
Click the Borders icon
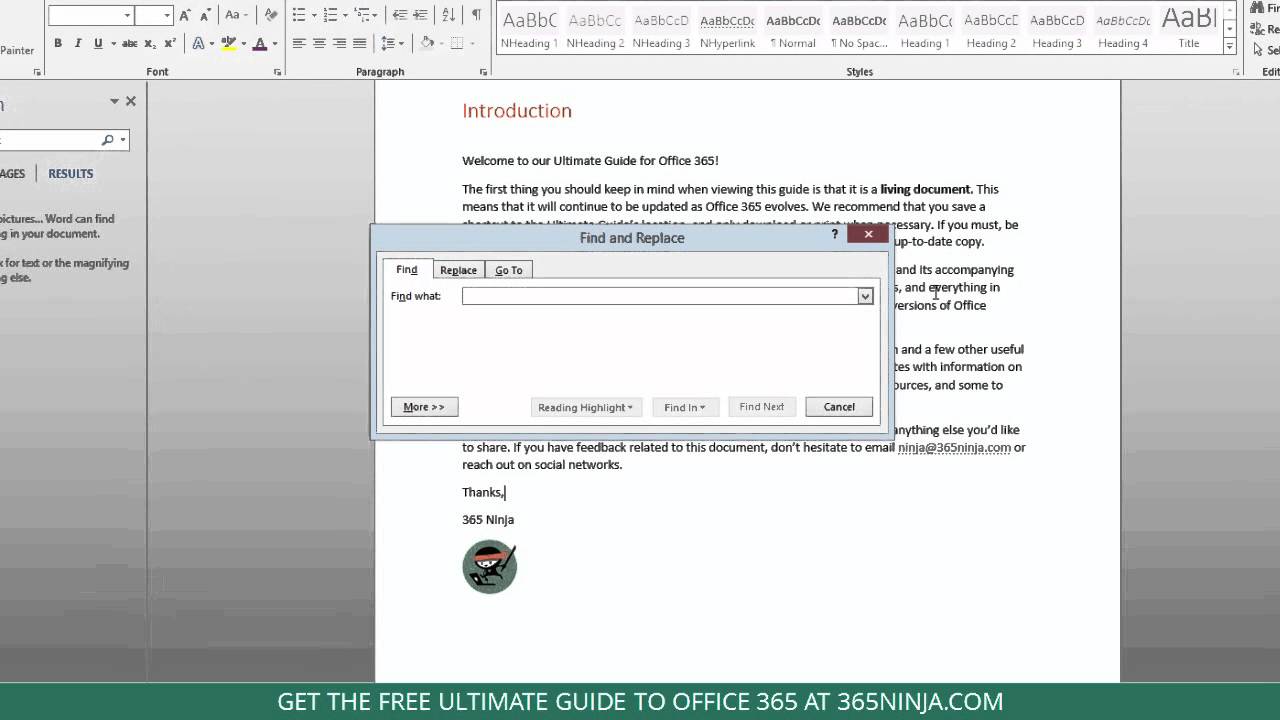click(x=457, y=43)
